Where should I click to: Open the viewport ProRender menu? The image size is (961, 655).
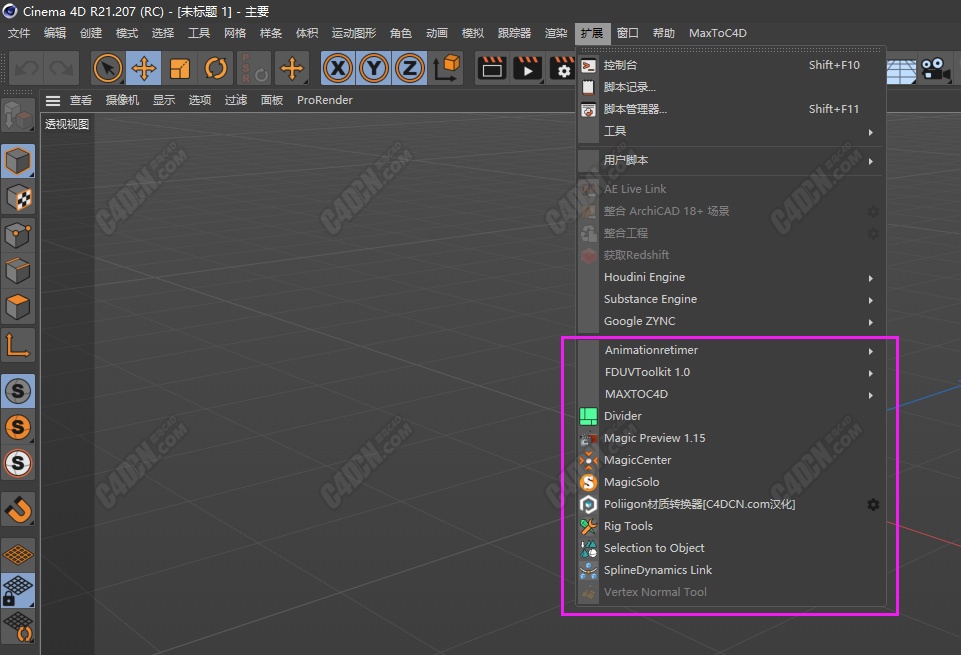coord(325,100)
